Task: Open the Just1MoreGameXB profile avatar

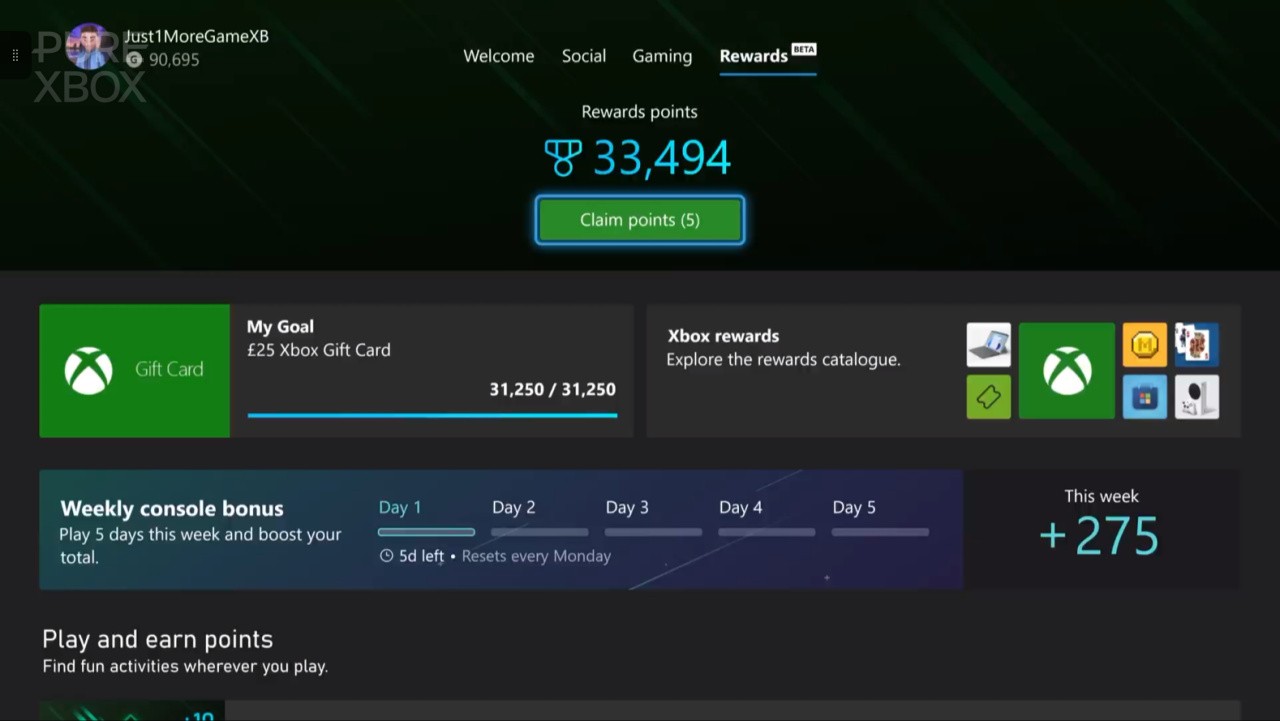Action: (x=90, y=47)
